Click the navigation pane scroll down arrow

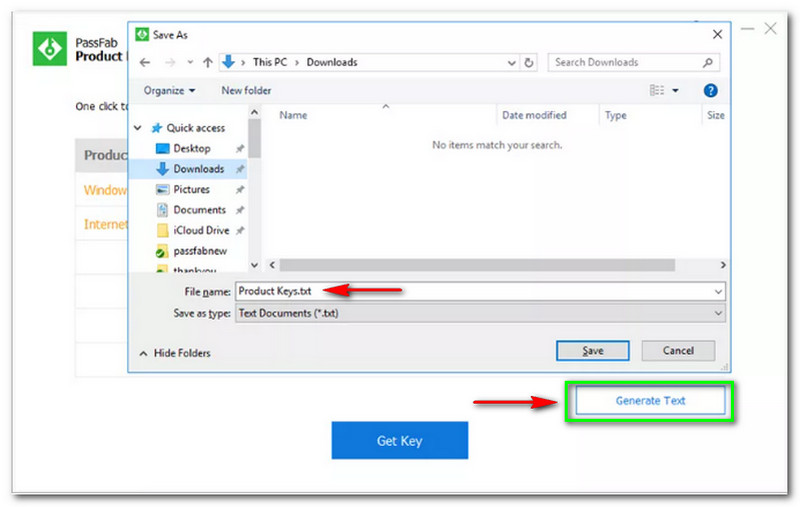(x=254, y=265)
